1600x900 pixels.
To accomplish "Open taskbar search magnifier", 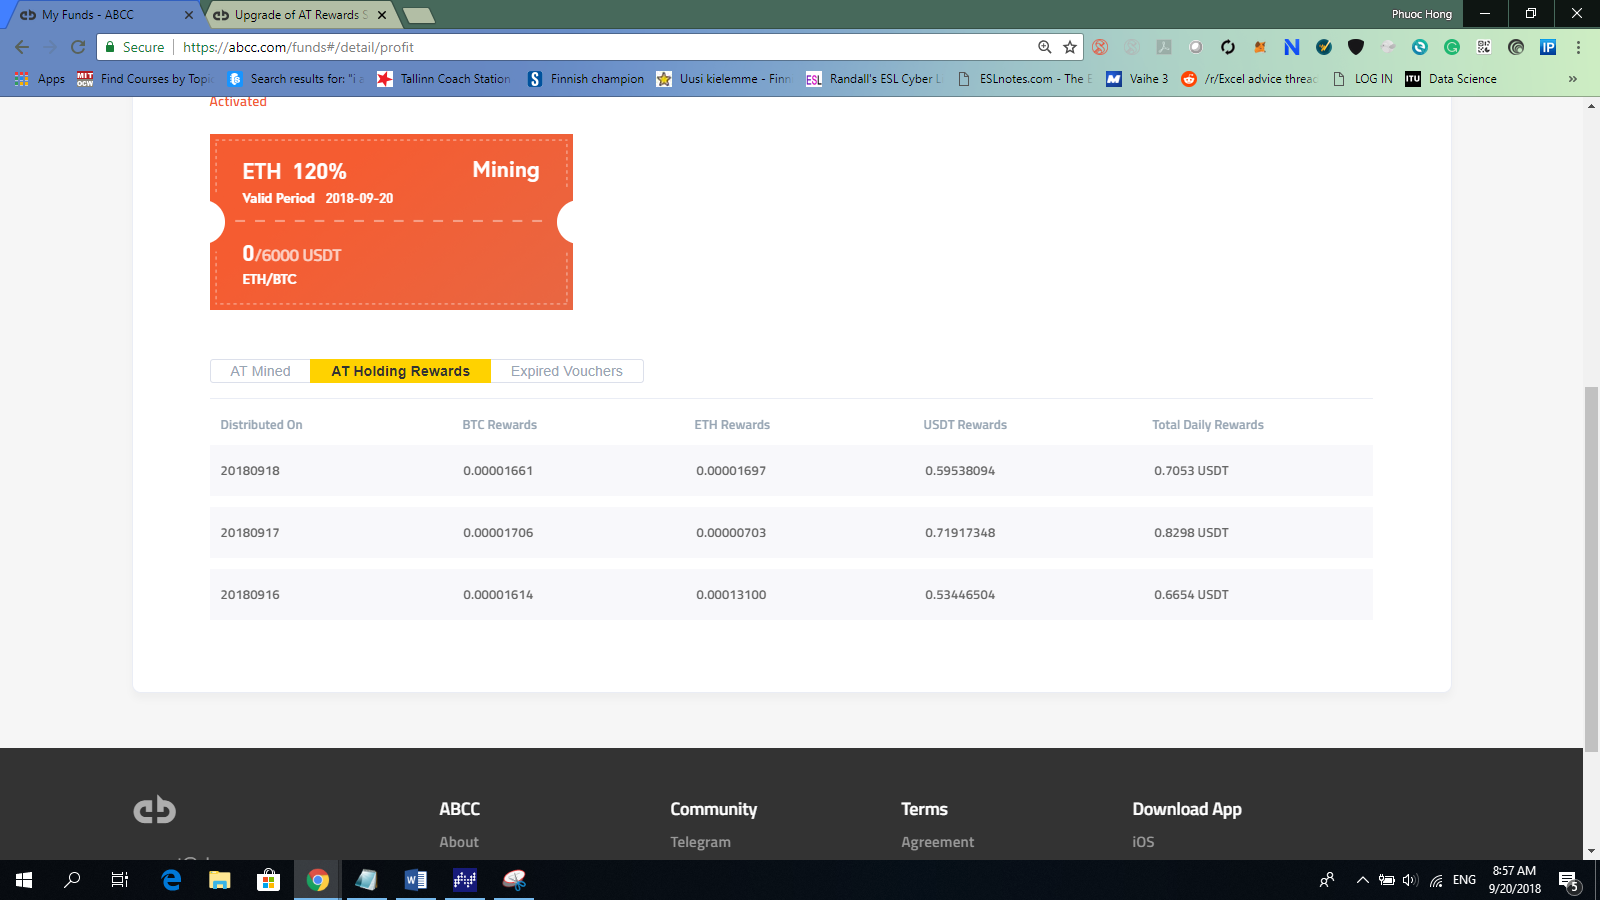I will pyautogui.click(x=72, y=880).
